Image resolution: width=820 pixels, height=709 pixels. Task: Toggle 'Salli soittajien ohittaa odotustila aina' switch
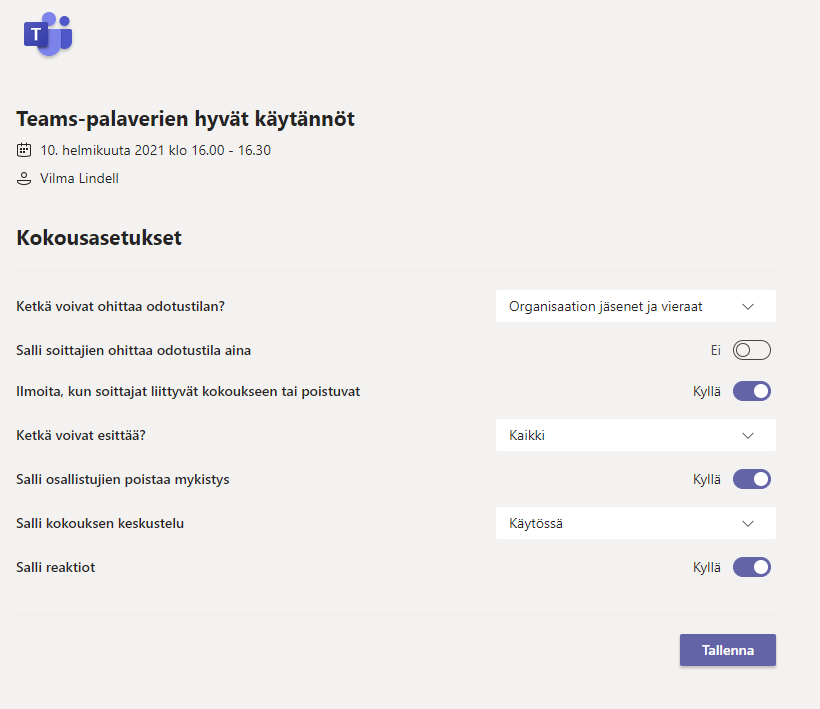[x=751, y=350]
